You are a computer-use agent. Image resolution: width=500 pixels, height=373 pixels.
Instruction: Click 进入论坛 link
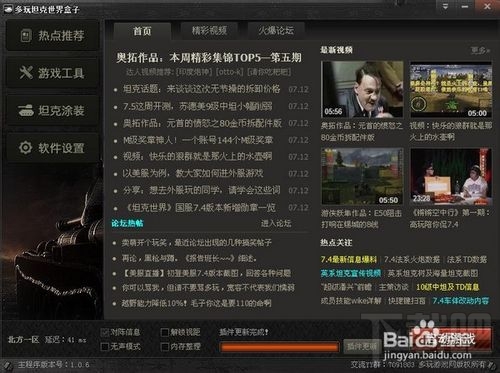(x=276, y=223)
